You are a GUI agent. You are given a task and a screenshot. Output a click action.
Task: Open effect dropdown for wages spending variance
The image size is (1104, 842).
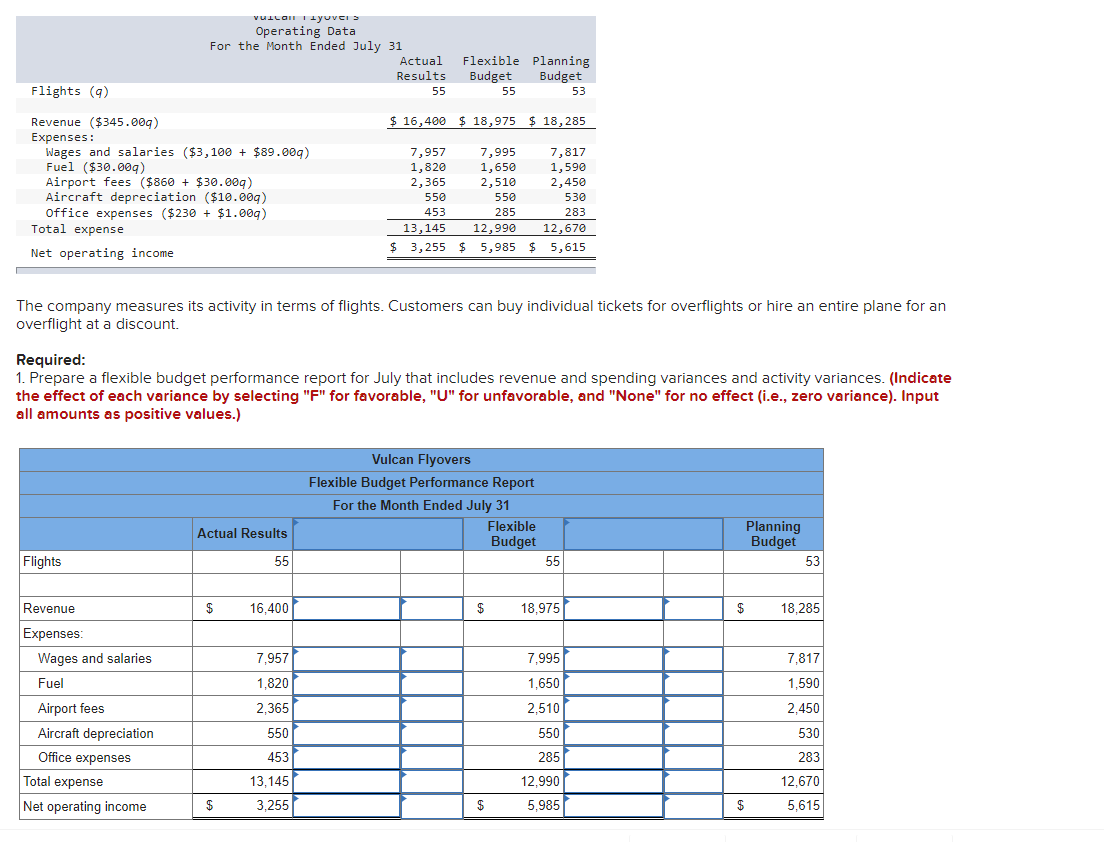[x=432, y=658]
